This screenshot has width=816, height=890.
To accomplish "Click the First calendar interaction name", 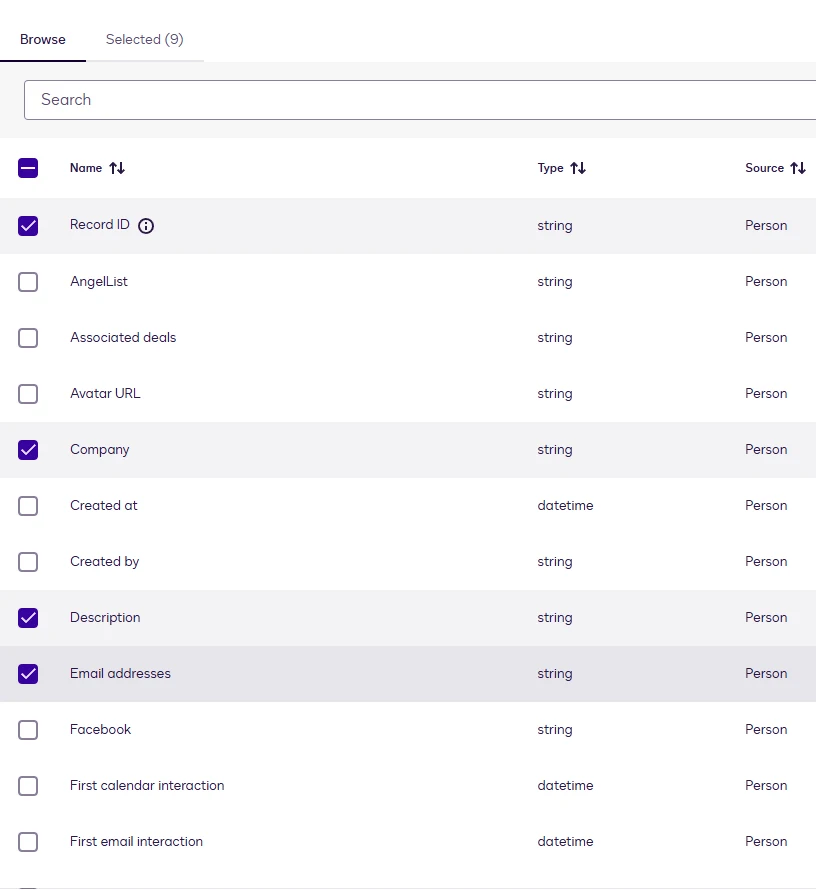I will [x=147, y=786].
